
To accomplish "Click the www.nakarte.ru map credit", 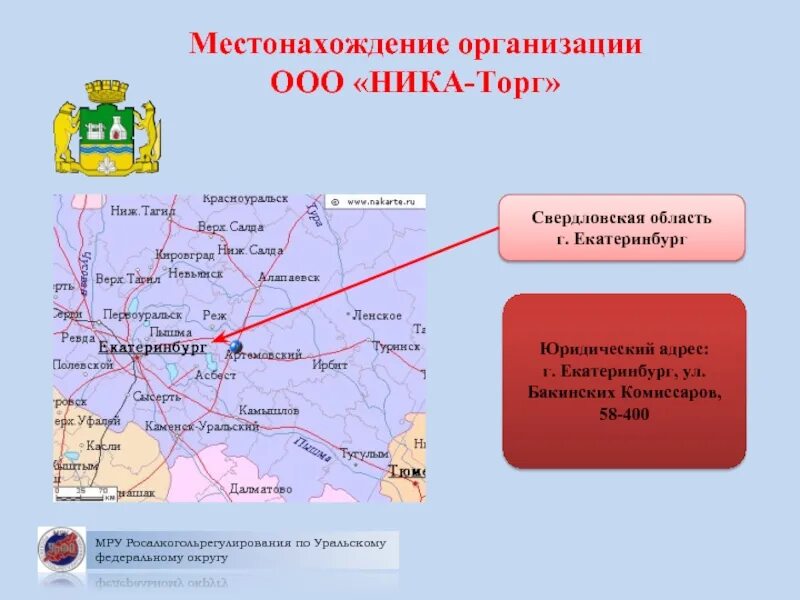I will [376, 202].
